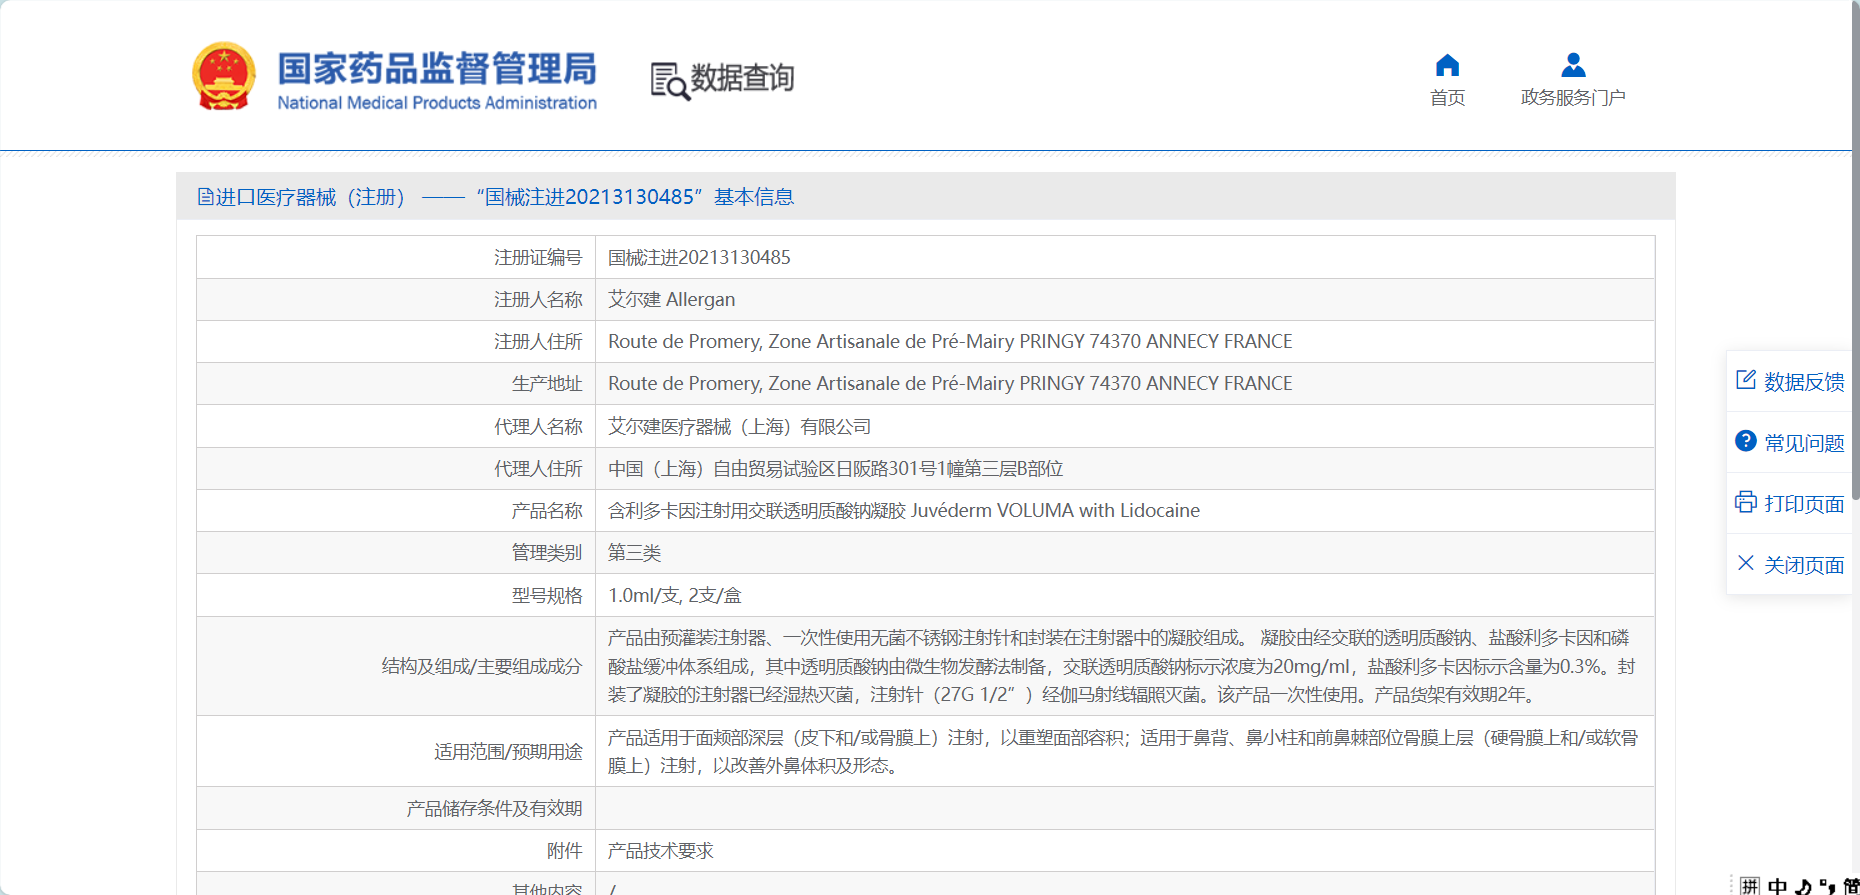1860x895 pixels.
Task: Print the page with the printer icon
Action: pos(1746,502)
